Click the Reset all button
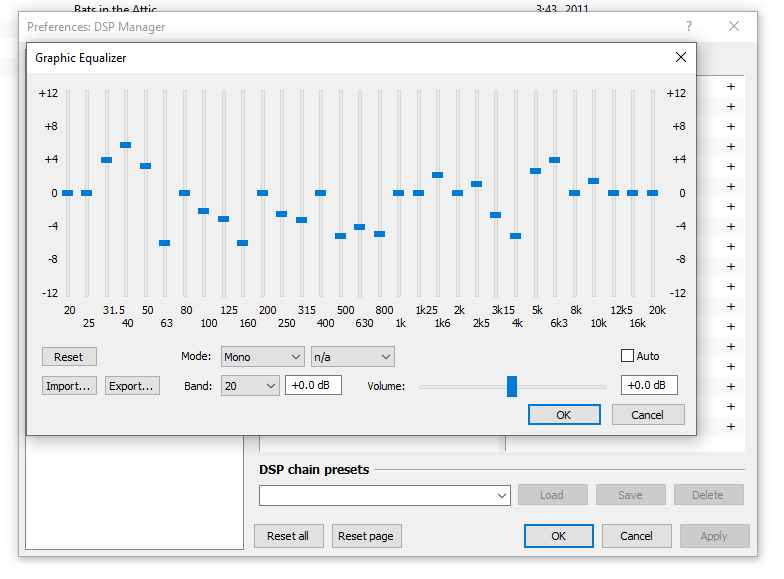 pos(288,536)
